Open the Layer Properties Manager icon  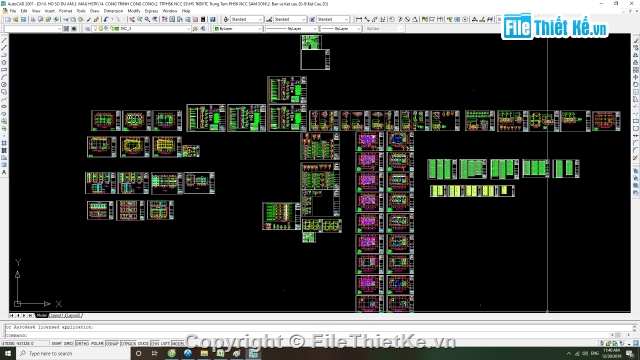(87, 29)
